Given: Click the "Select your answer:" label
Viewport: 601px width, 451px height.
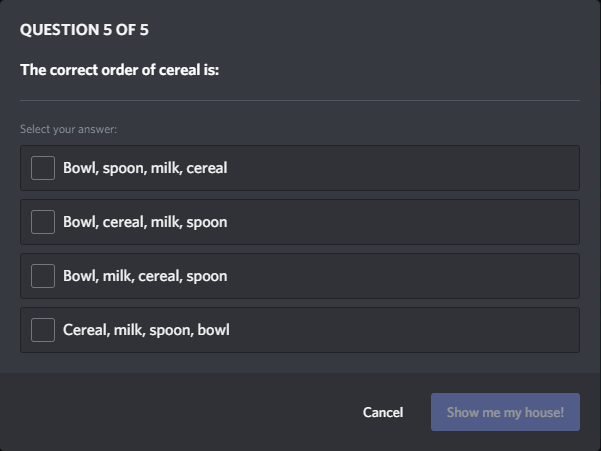Looking at the screenshot, I should (x=69, y=129).
